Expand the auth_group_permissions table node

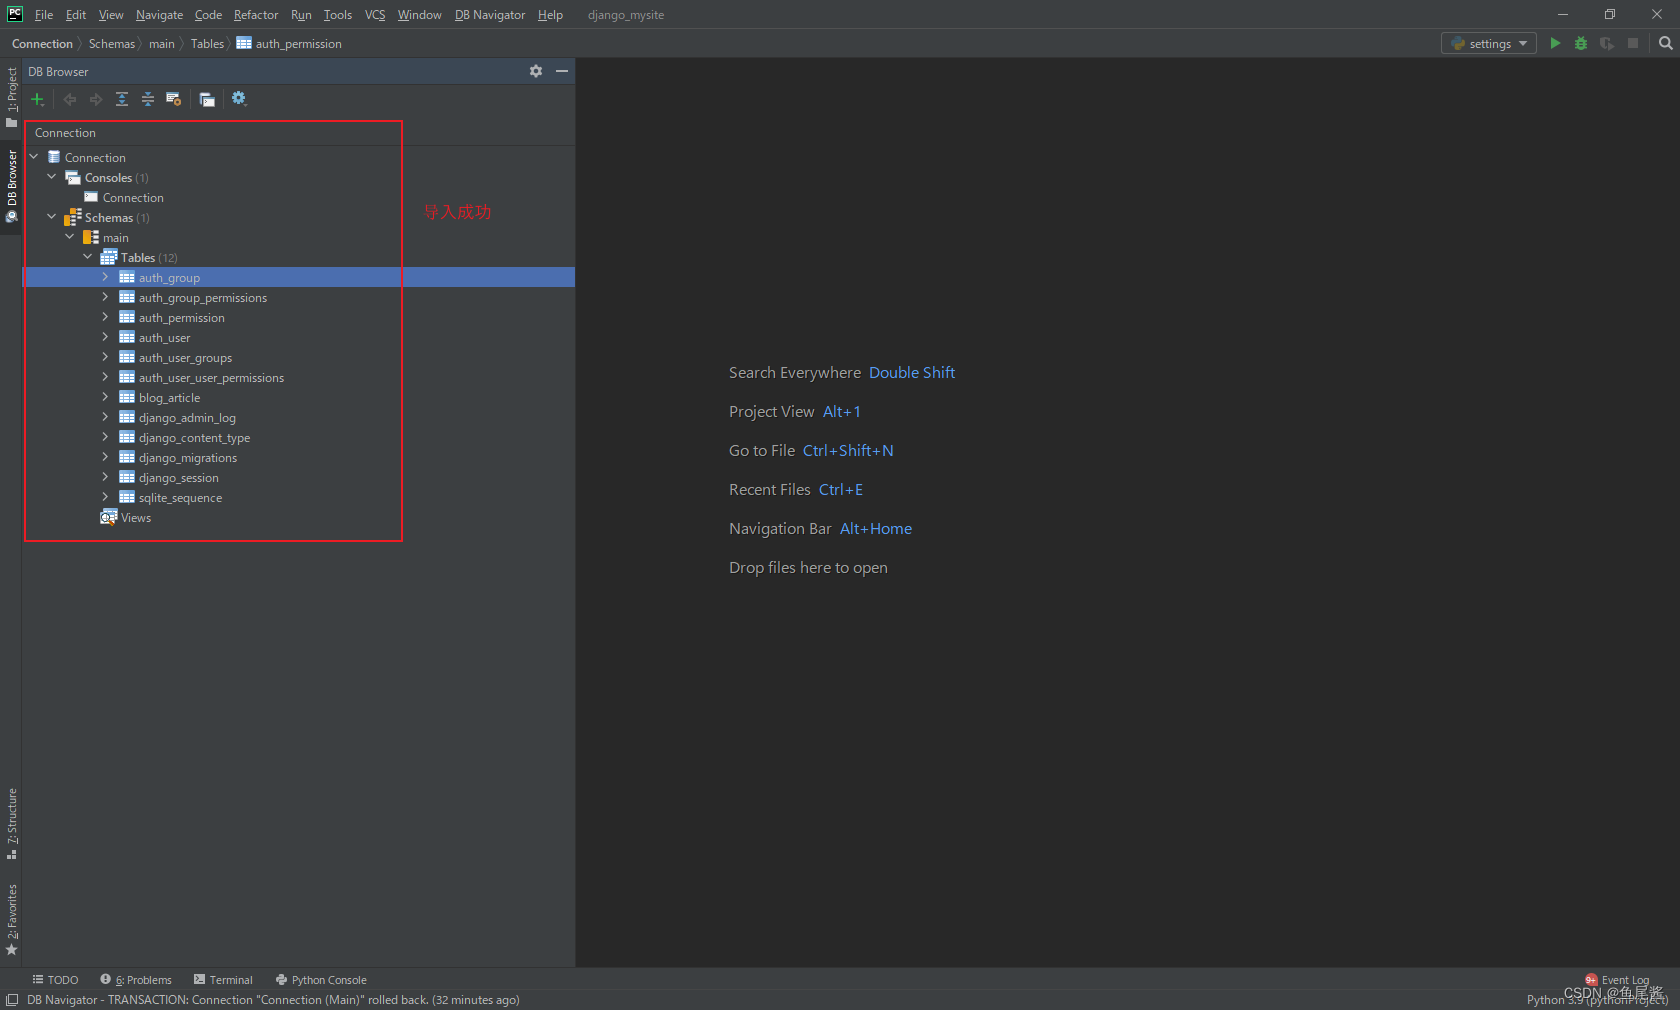105,297
